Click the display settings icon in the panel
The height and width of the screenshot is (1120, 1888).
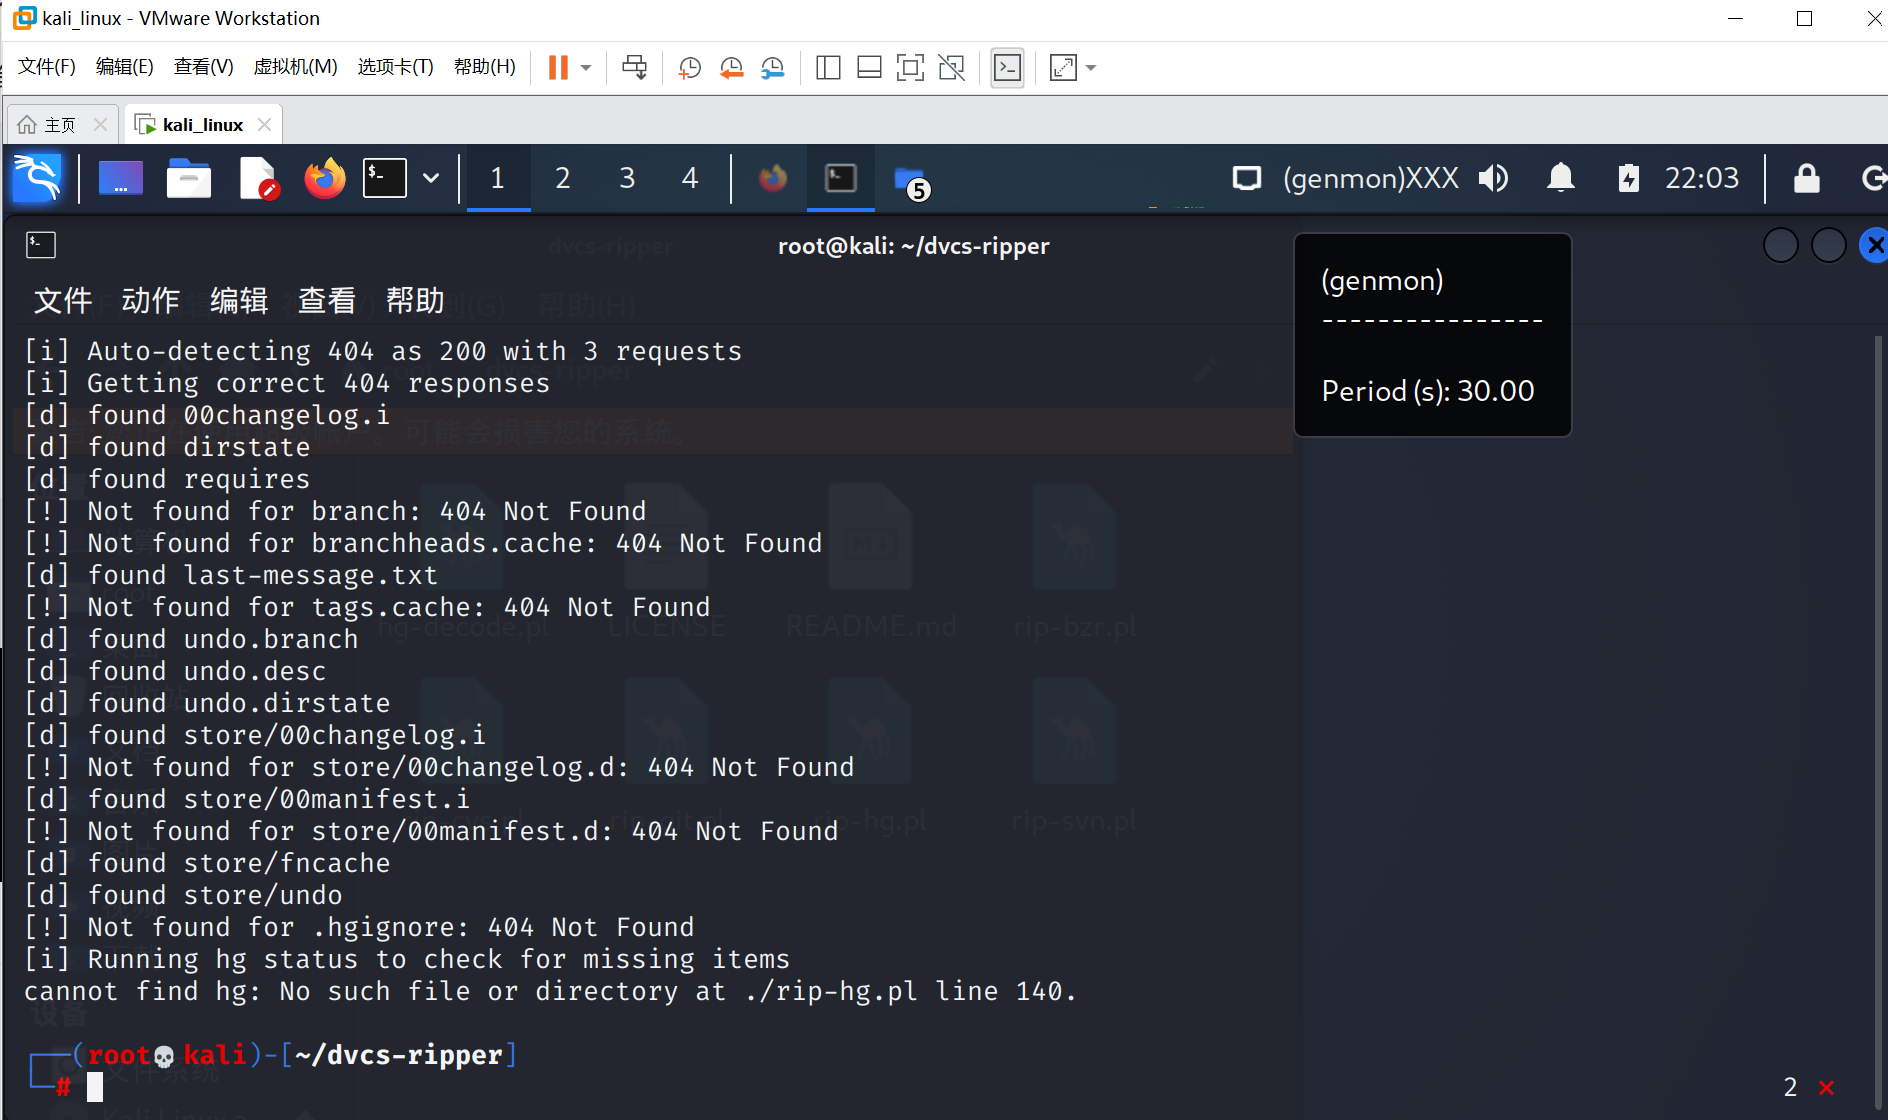pos(1246,179)
